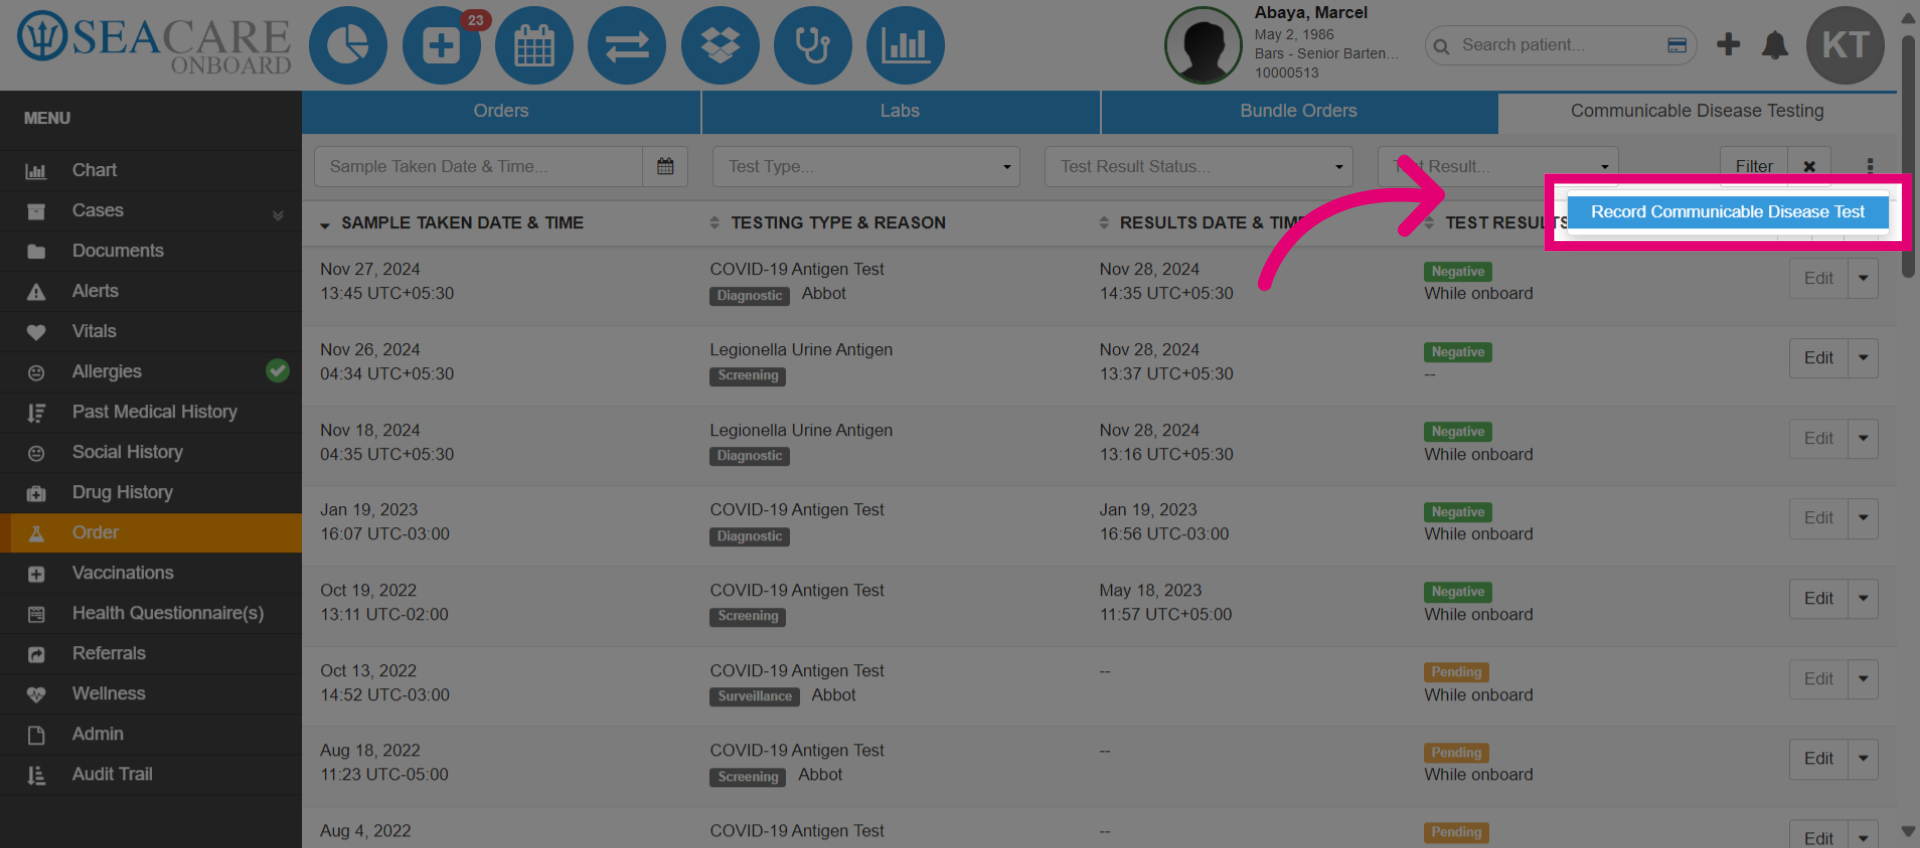Open the calendar icon in top toolbar
The width and height of the screenshot is (1920, 848).
(534, 45)
